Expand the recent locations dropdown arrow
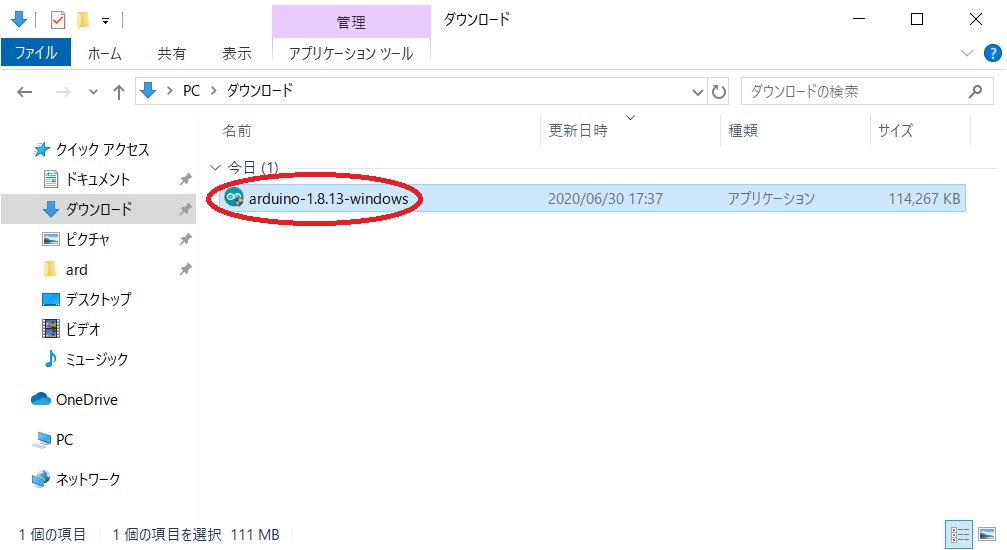 (x=94, y=92)
